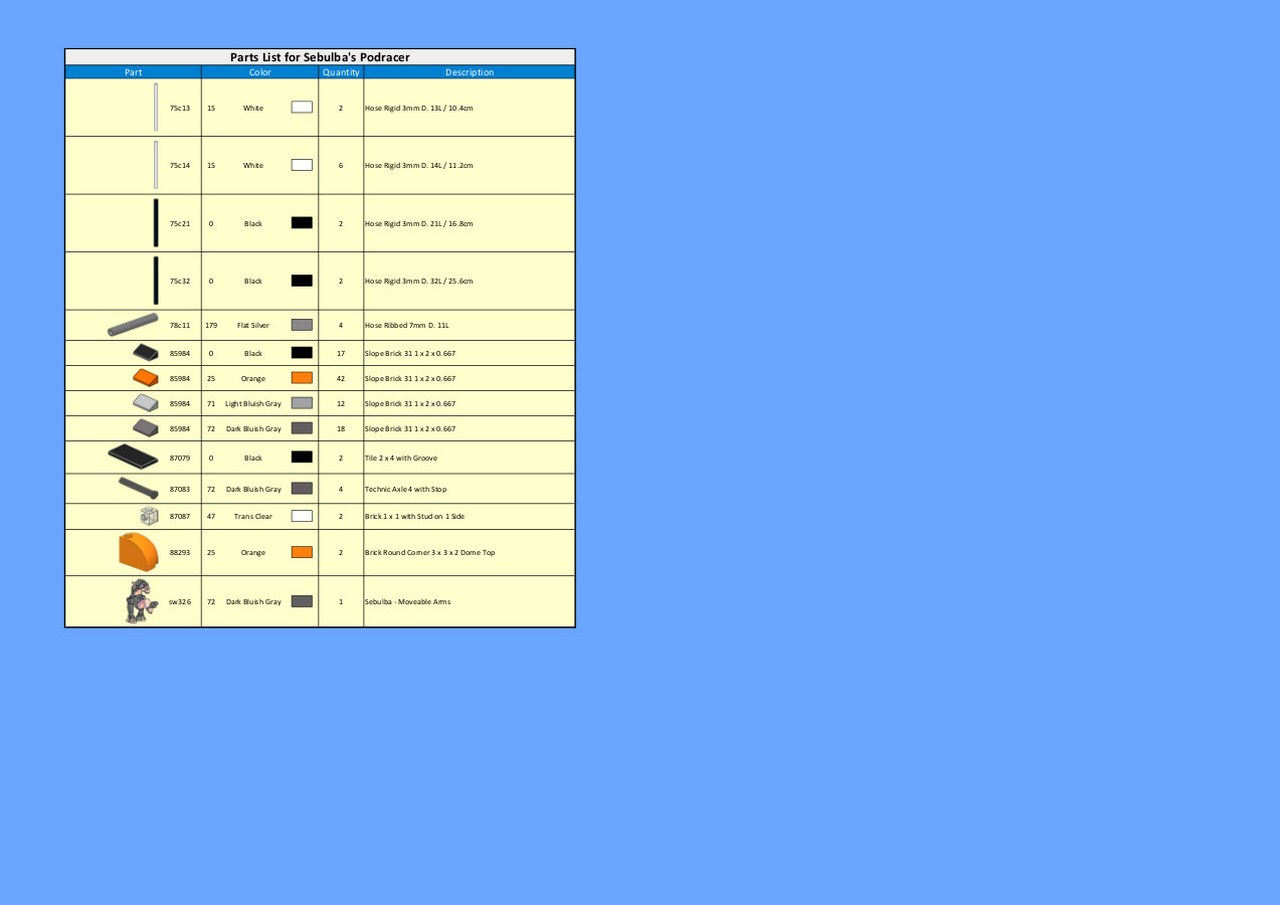Image resolution: width=1280 pixels, height=905 pixels.
Task: Click the Flat Silver color swatch
Action: pyautogui.click(x=302, y=325)
